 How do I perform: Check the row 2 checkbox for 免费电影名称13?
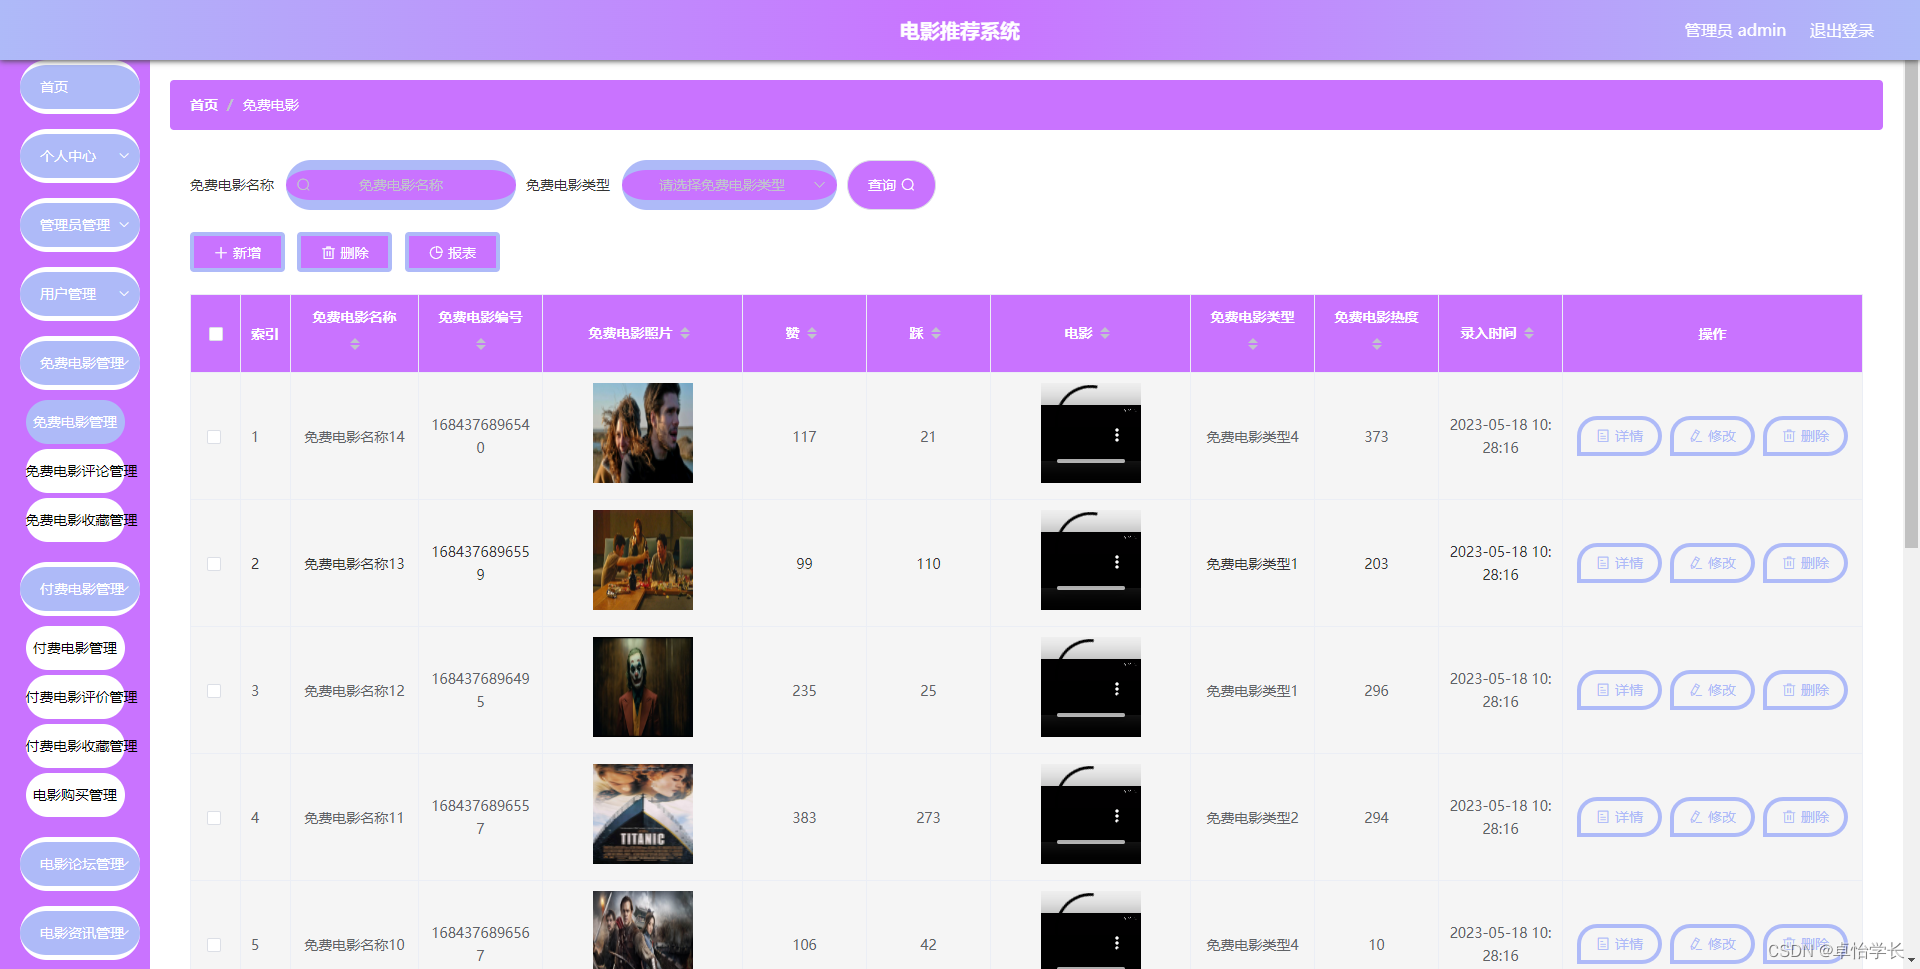[214, 564]
